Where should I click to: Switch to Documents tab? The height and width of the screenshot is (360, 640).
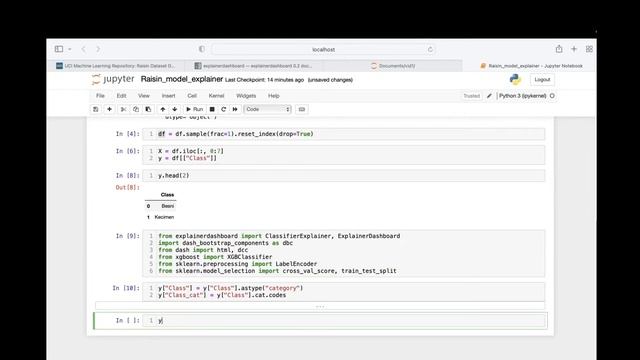coord(393,66)
